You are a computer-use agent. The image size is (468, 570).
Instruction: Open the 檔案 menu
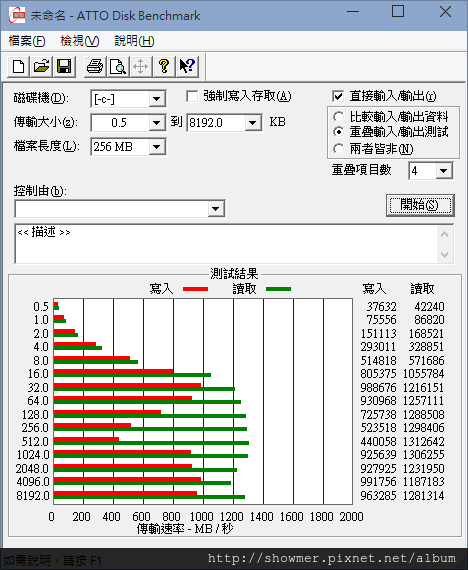27,41
